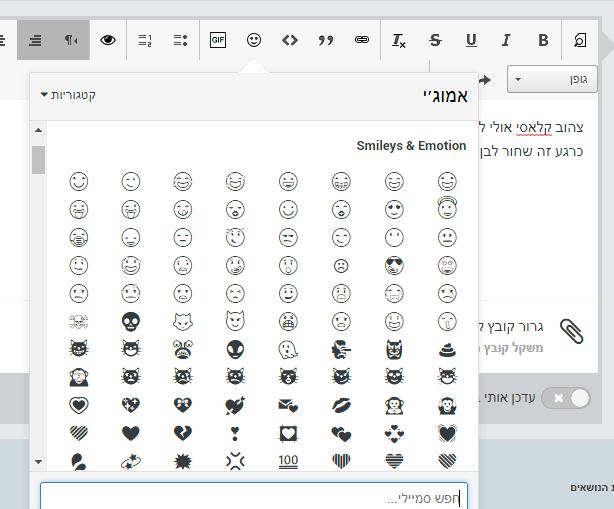Click the paperclip attach file icon
Viewport: 614px width, 509px height.
pyautogui.click(x=571, y=331)
